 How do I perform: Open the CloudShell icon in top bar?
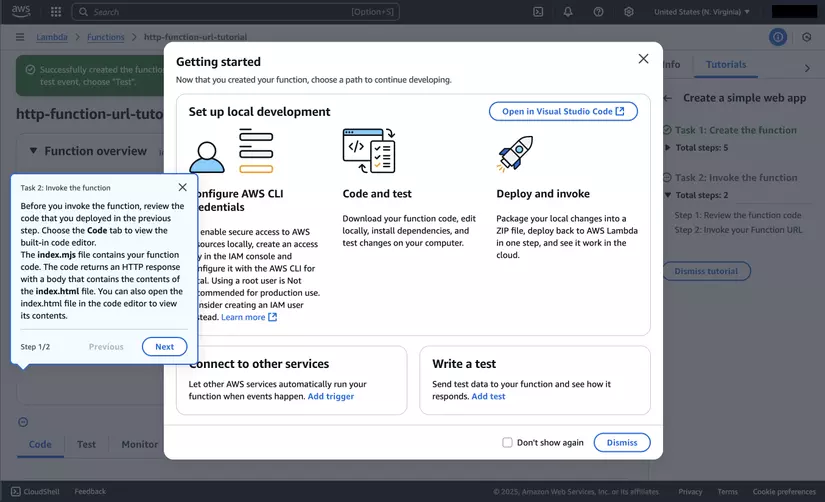tap(538, 12)
